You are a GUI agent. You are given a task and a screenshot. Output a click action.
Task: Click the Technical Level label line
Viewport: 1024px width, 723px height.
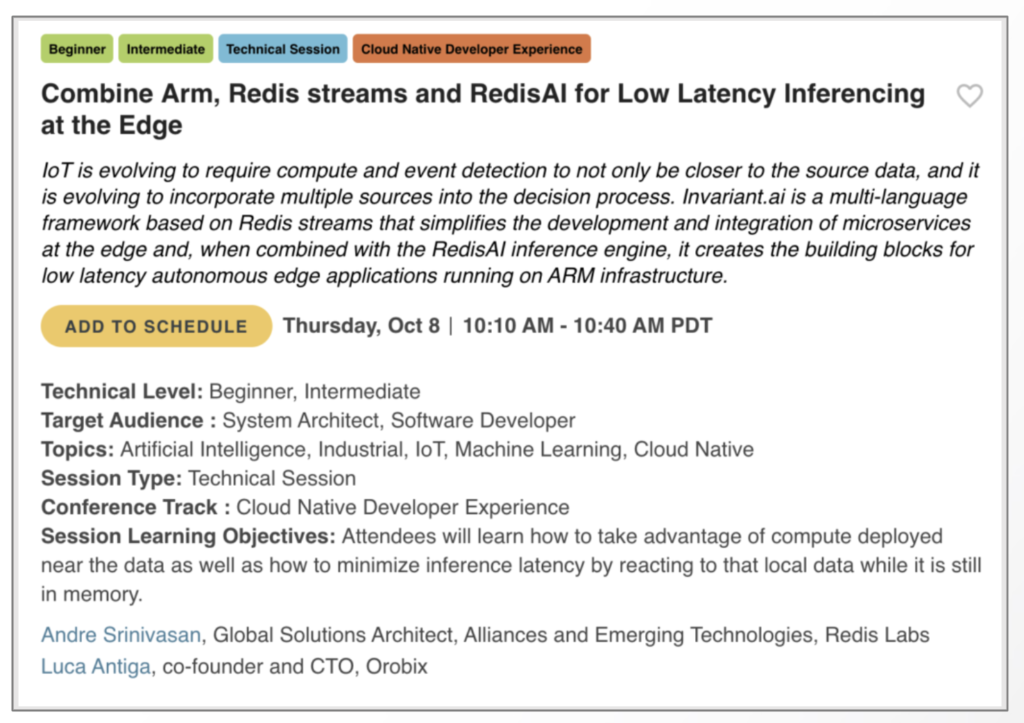230,392
